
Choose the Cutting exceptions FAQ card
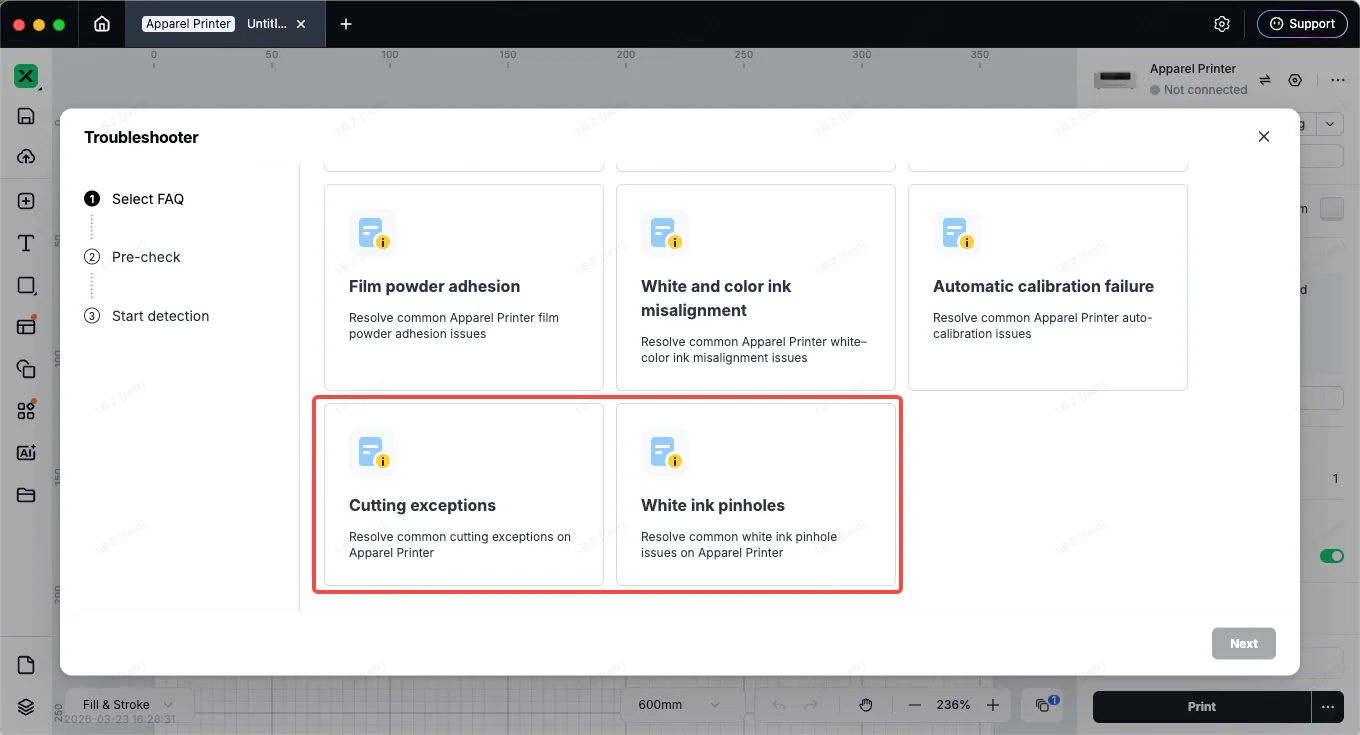(x=464, y=494)
